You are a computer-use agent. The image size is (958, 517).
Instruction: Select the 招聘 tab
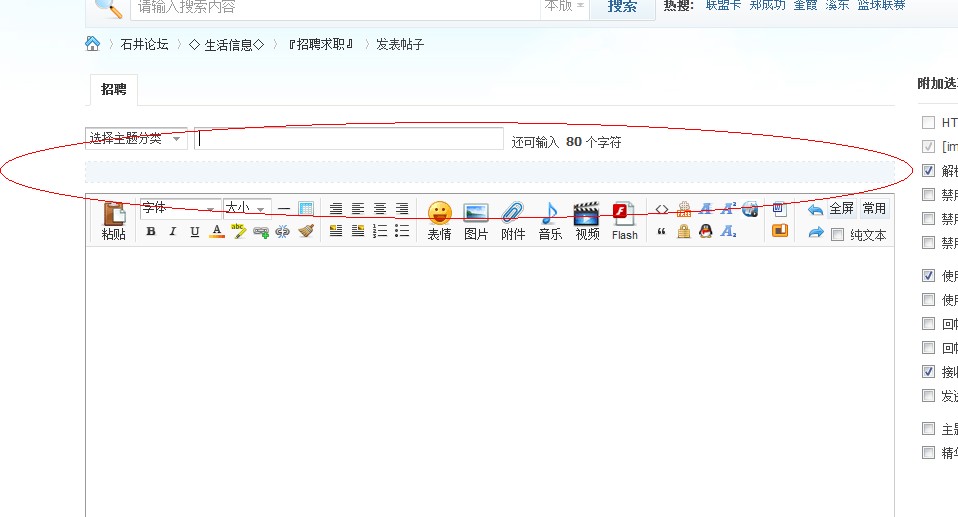tap(114, 89)
